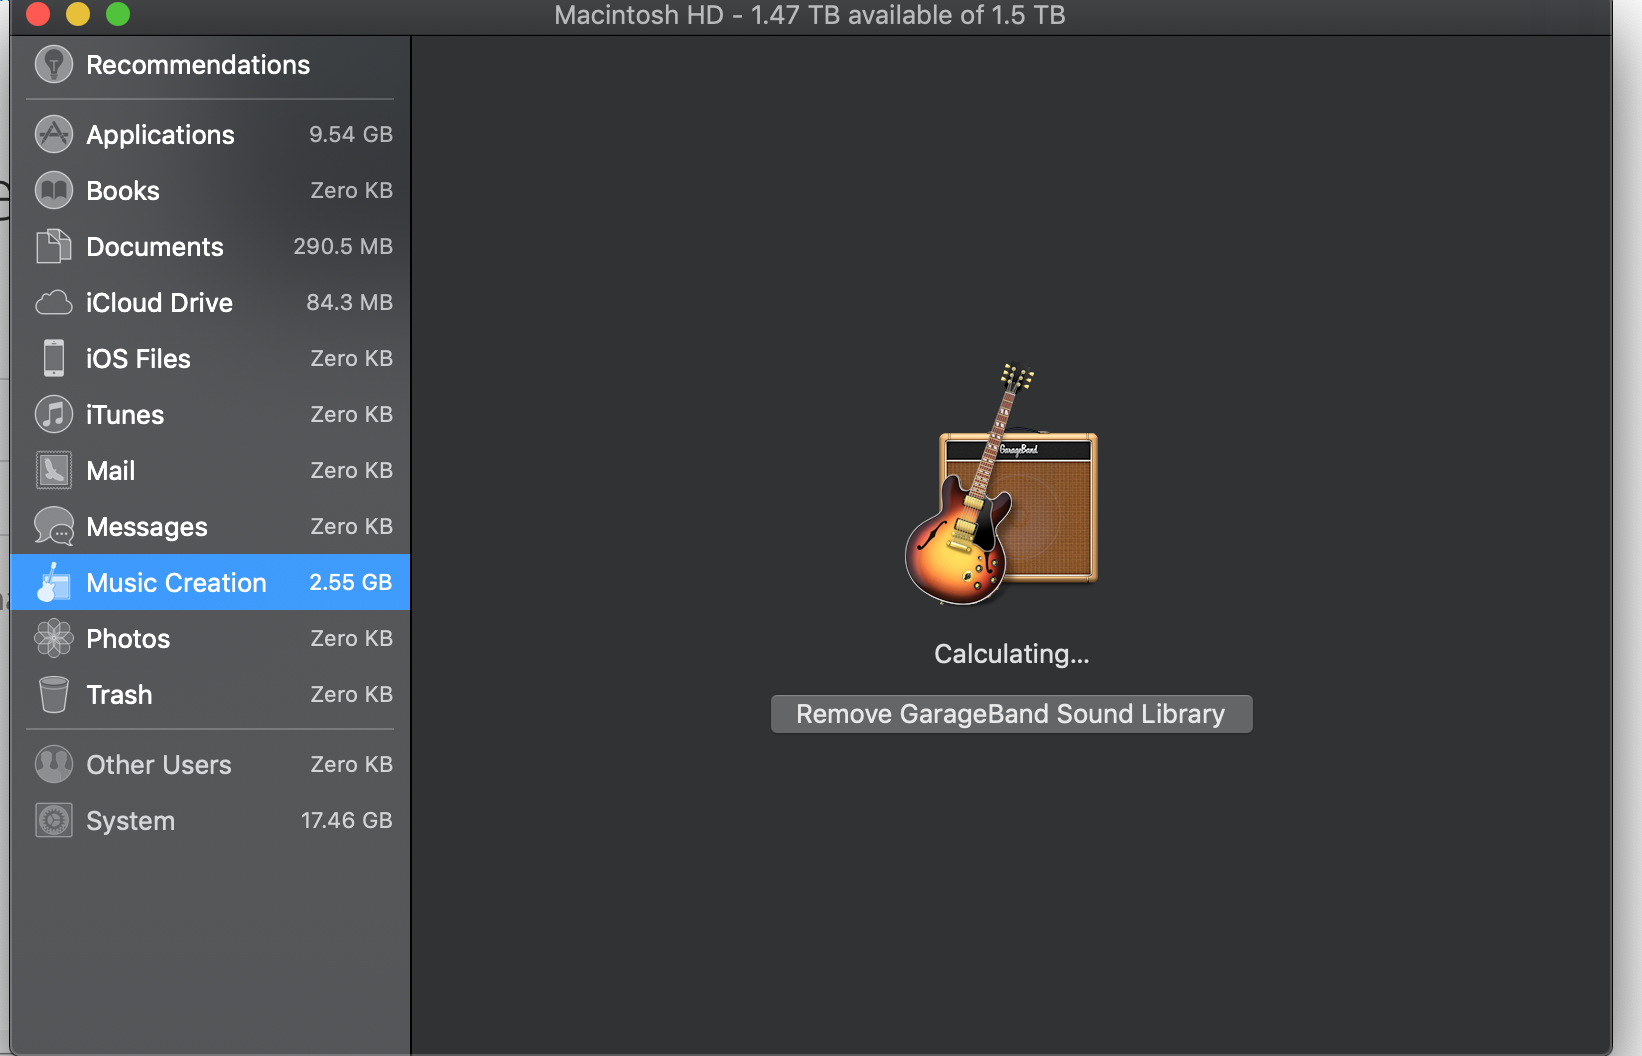Image resolution: width=1642 pixels, height=1056 pixels.
Task: Click the Documents pages icon
Action: click(54, 247)
